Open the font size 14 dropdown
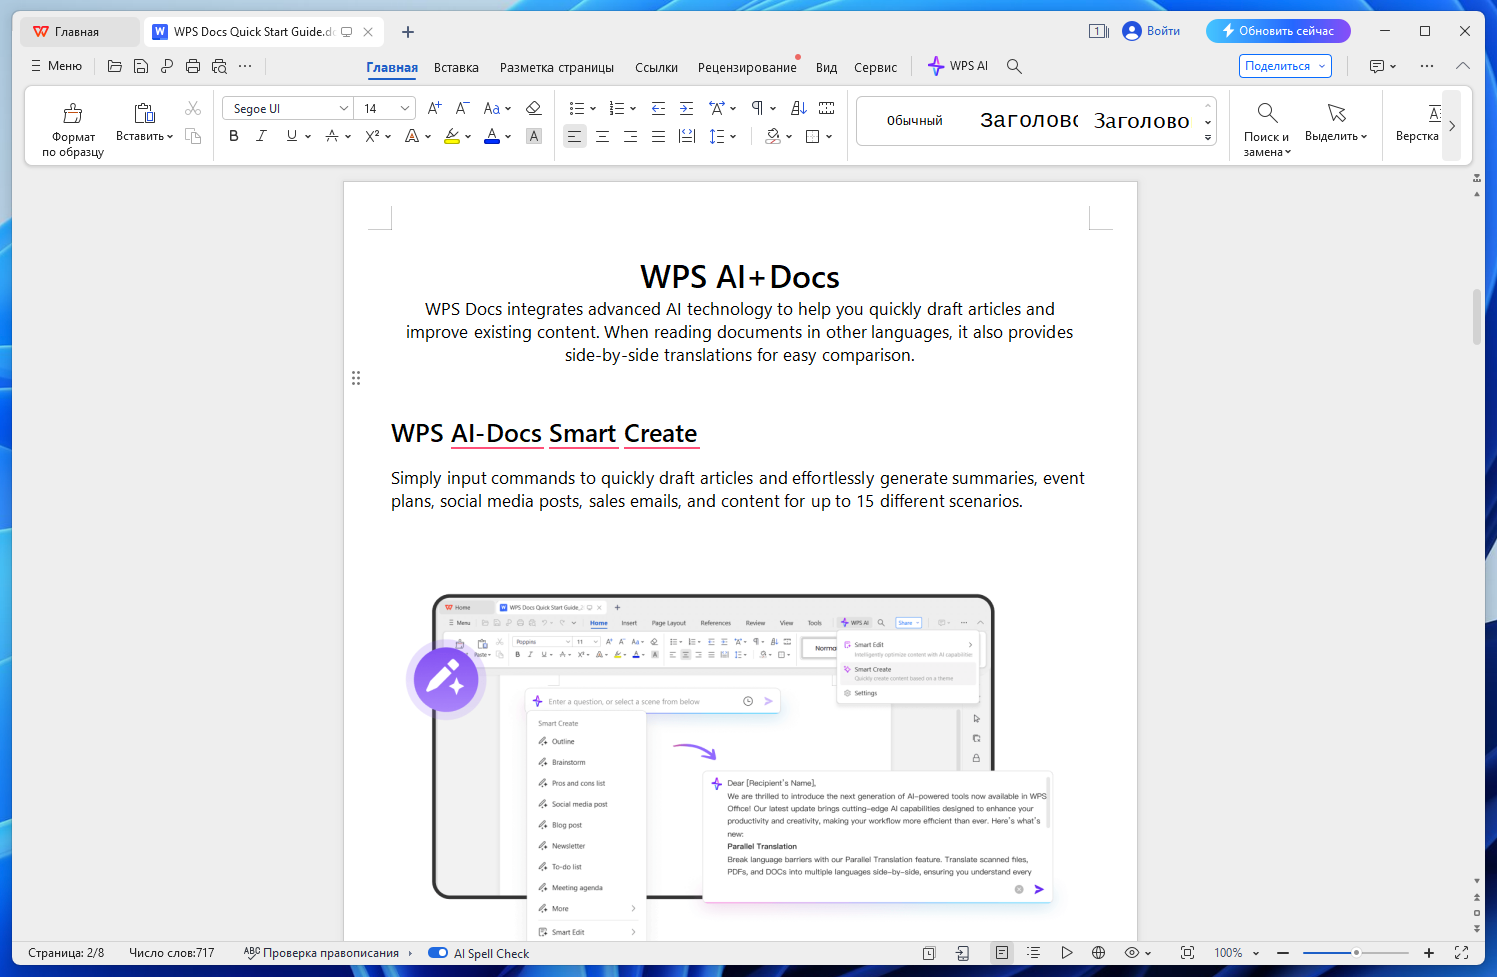 (x=405, y=108)
